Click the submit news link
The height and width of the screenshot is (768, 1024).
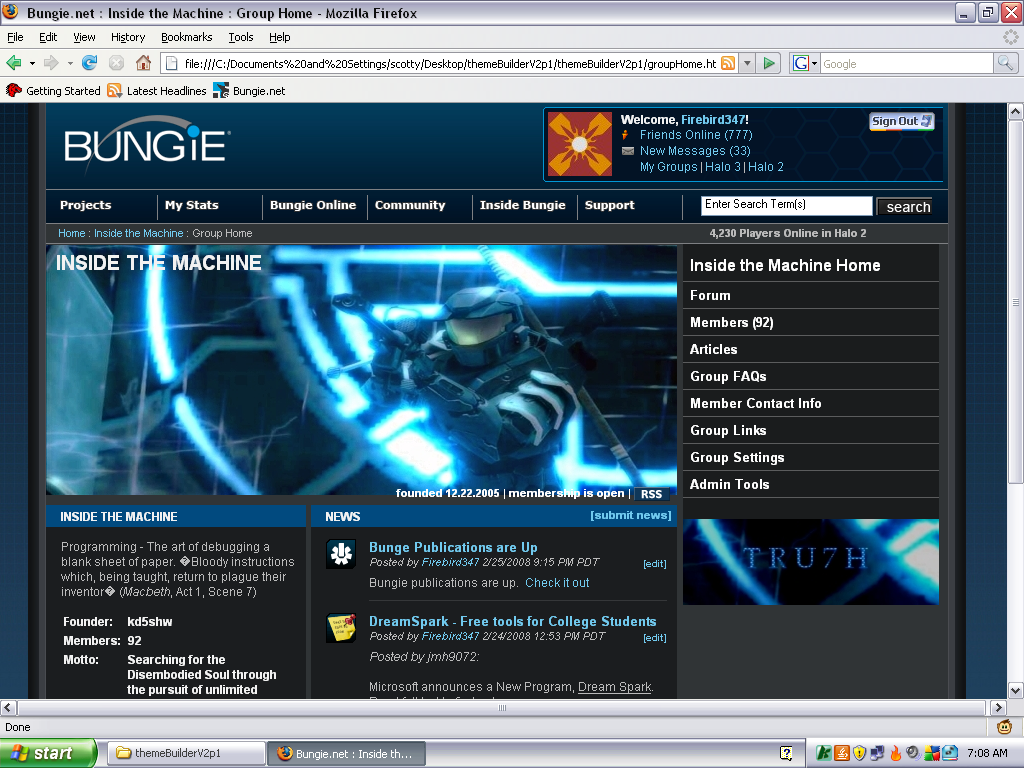tap(630, 515)
